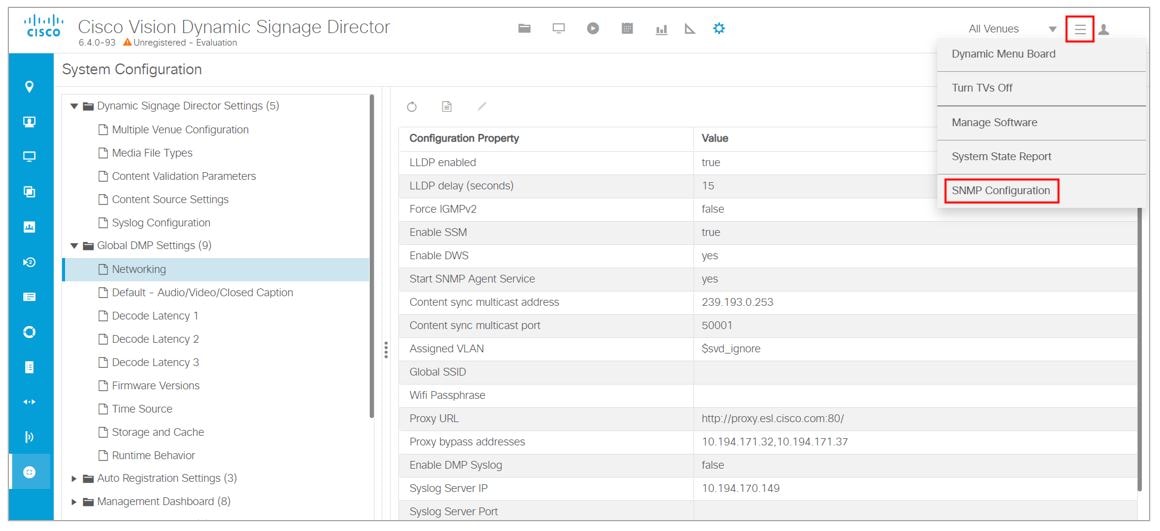Open the All Venues dropdown
This screenshot has height=531, width=1160.
[1013, 29]
